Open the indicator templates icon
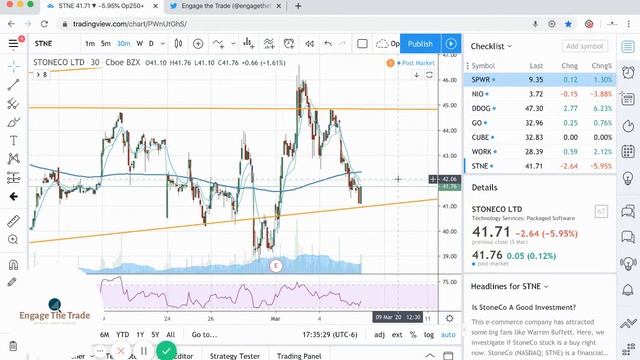640x360 pixels. click(269, 43)
